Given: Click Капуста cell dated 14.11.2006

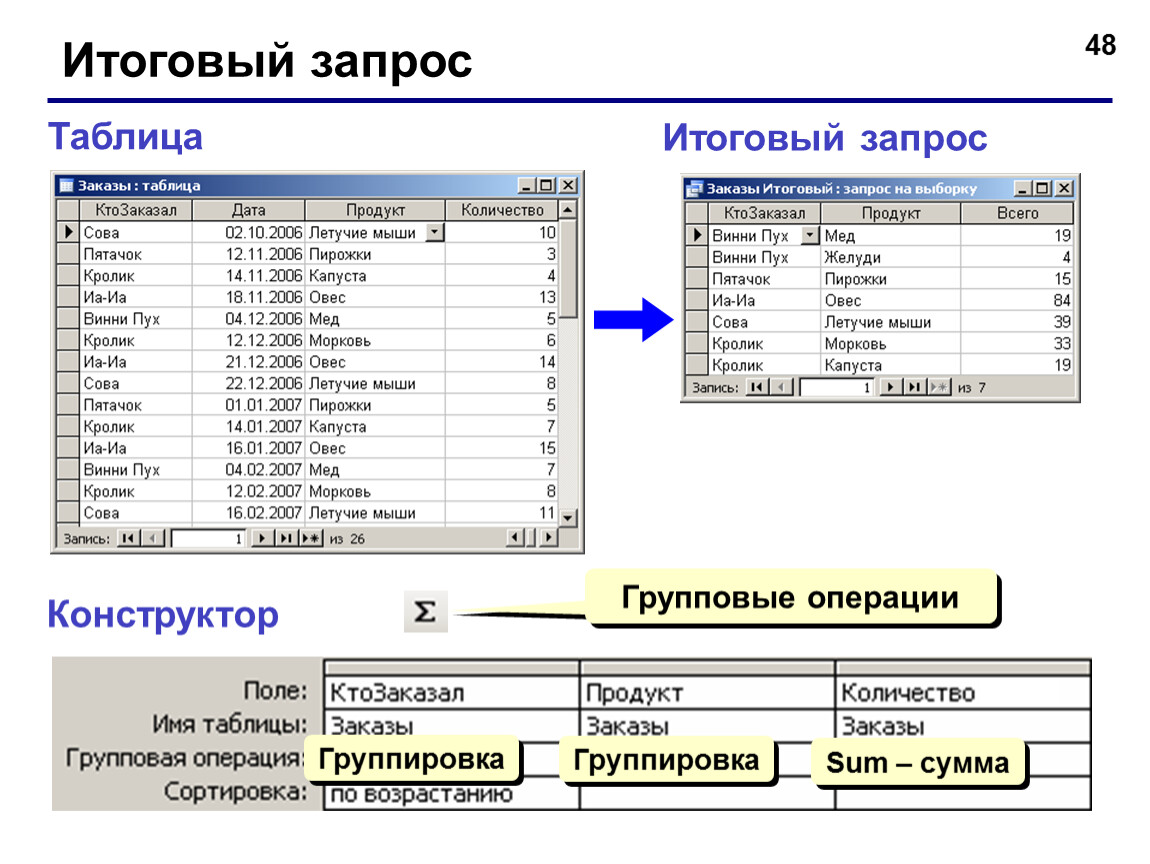Looking at the screenshot, I should coord(375,276).
